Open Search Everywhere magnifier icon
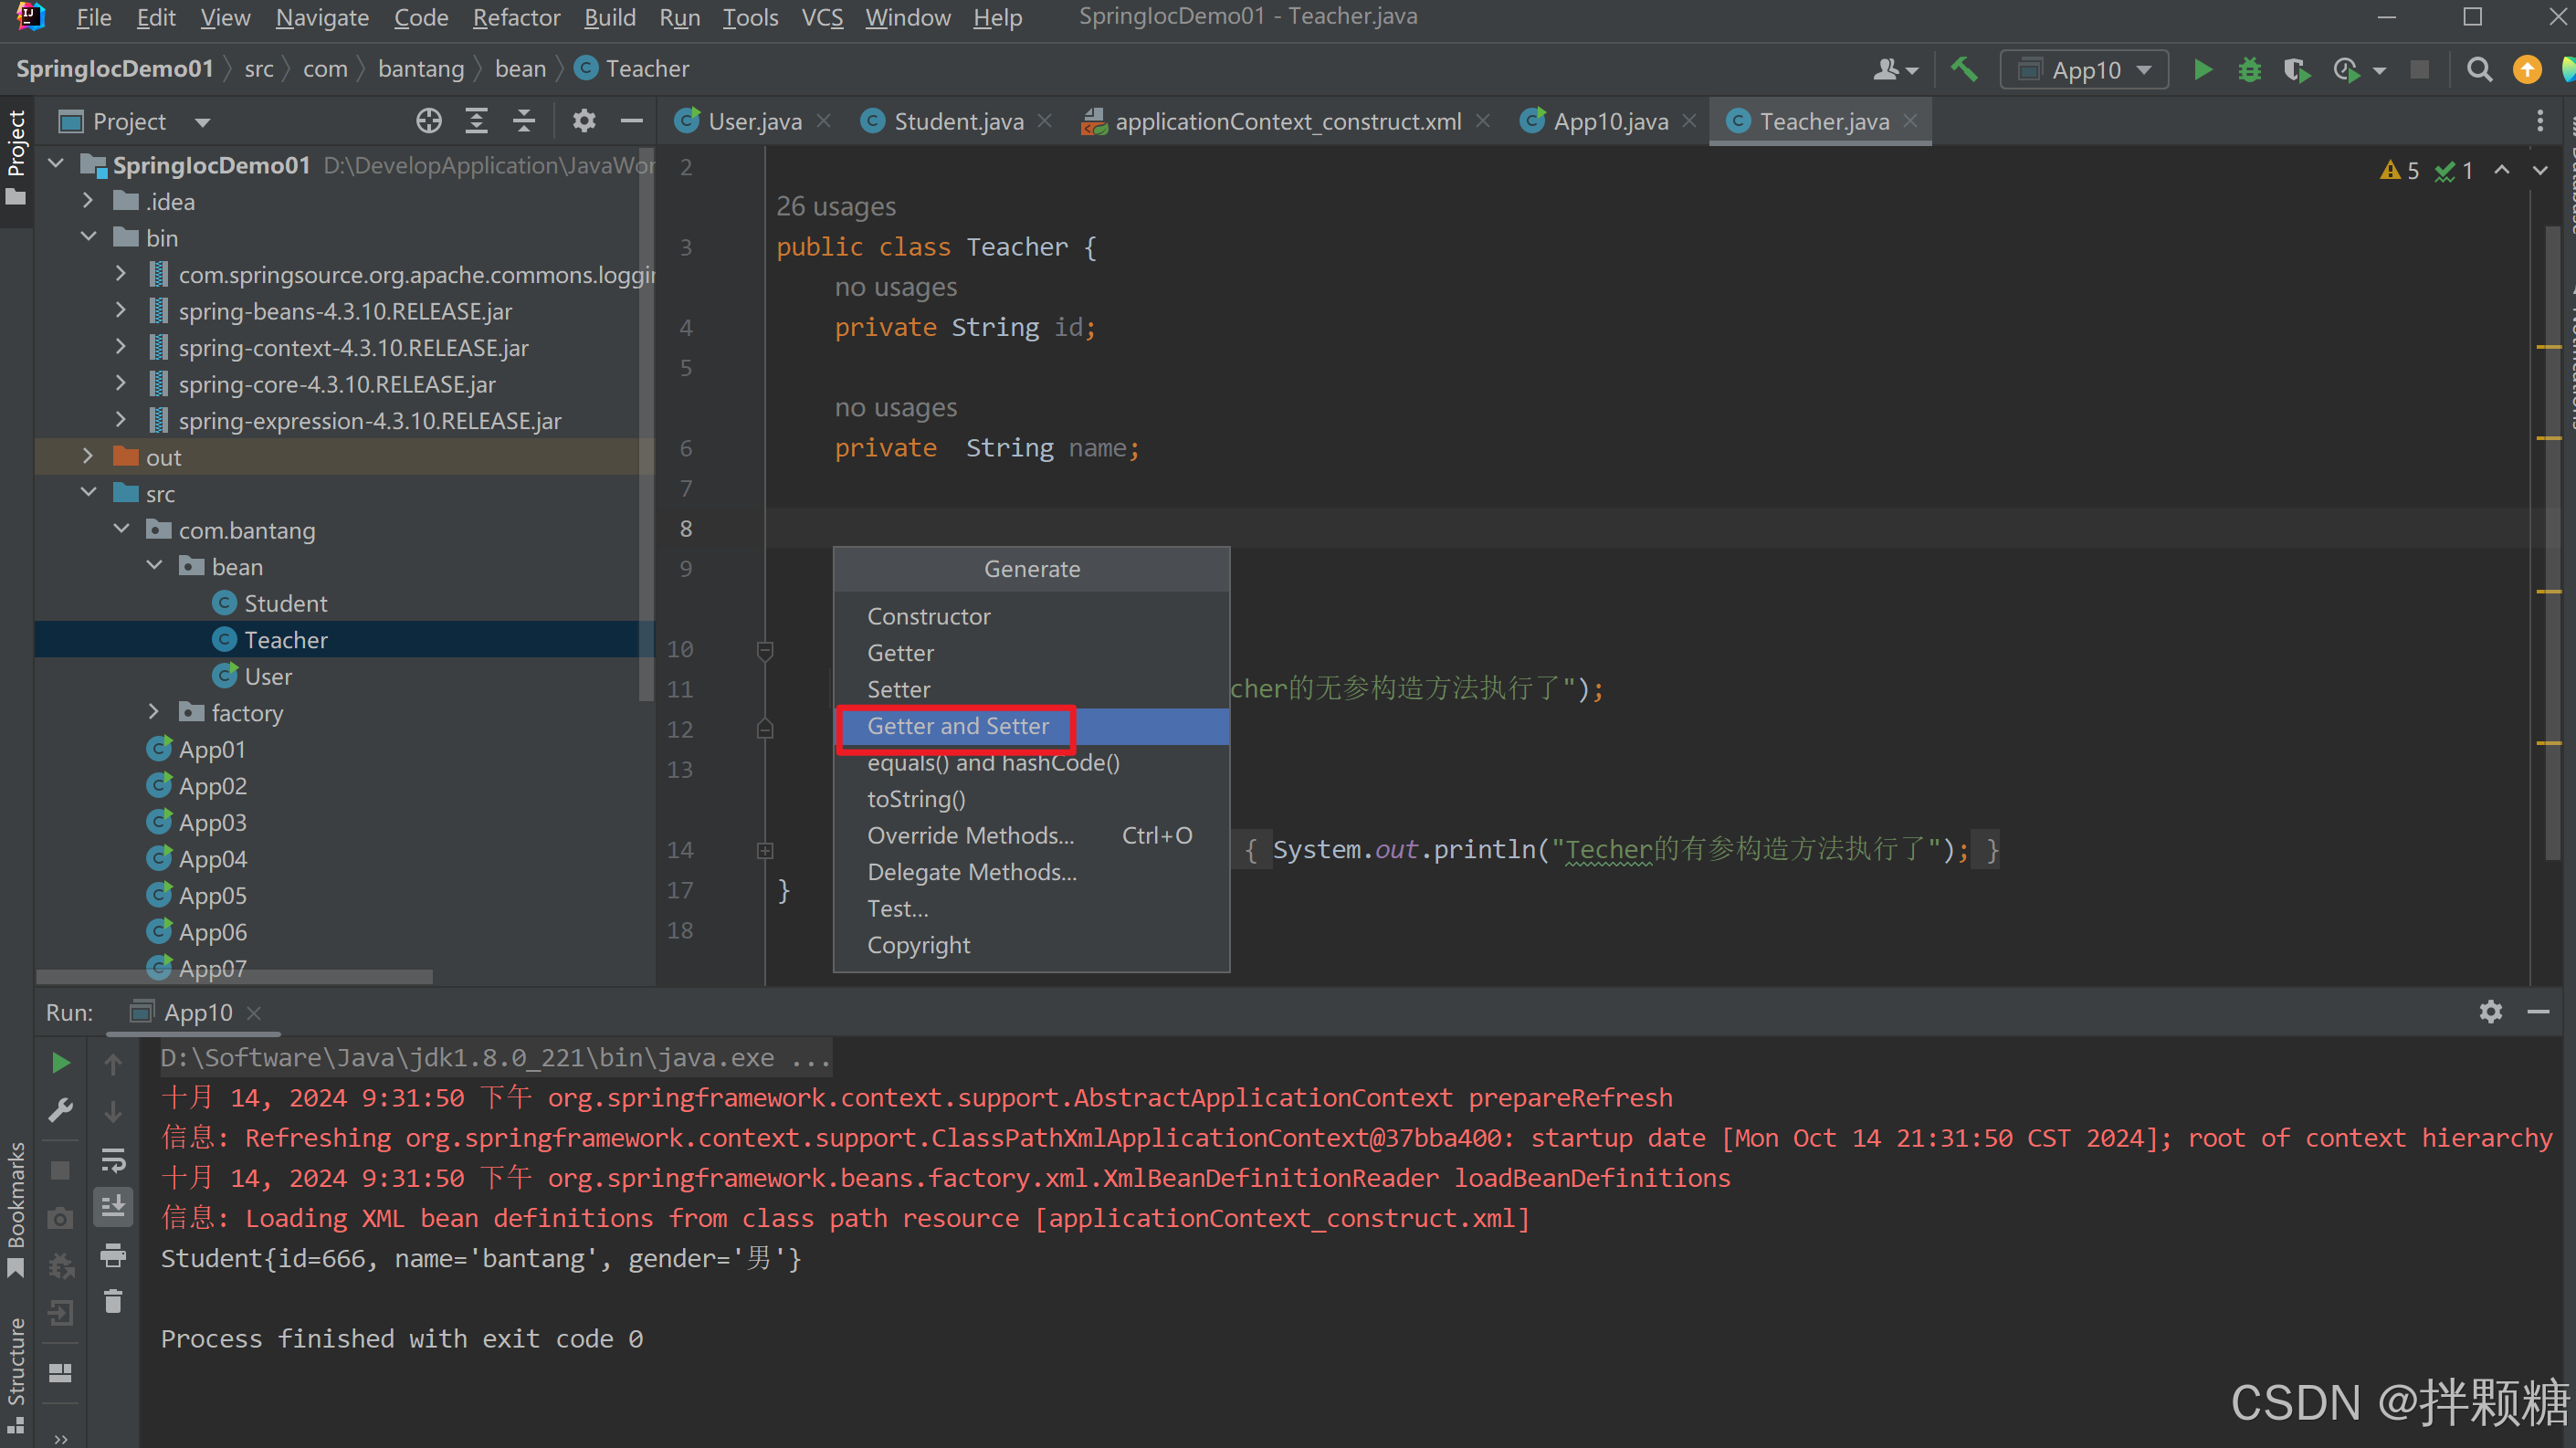 (x=2479, y=70)
